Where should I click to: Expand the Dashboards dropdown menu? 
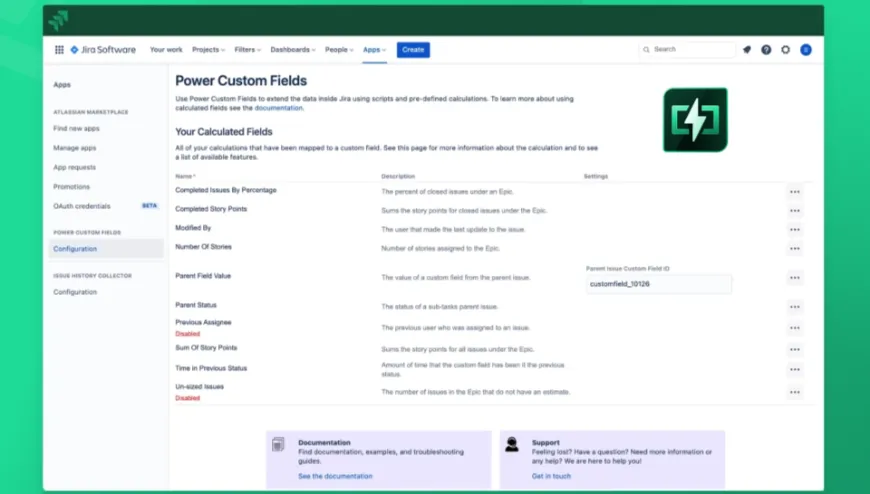click(x=293, y=49)
